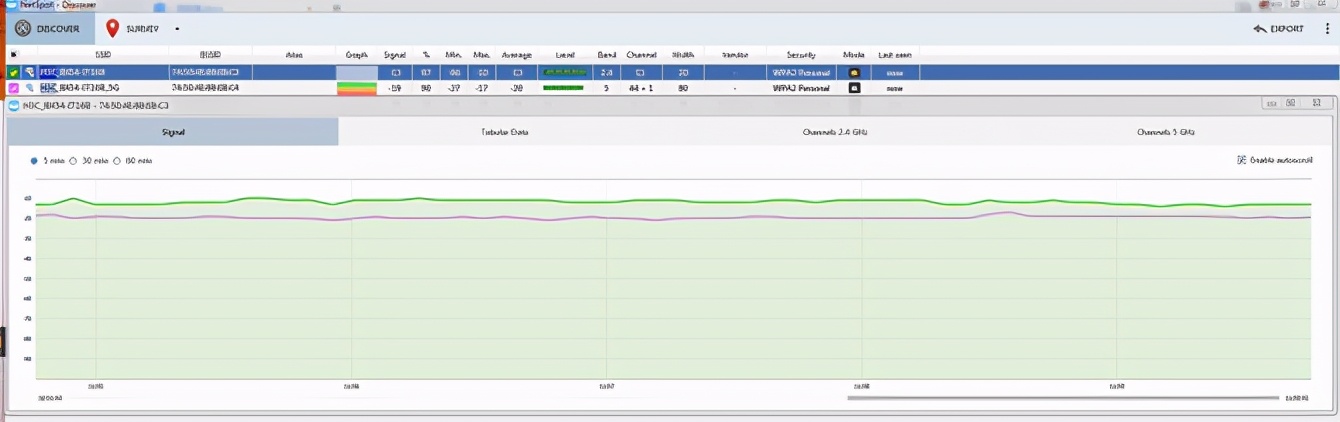Click the Export arrow icon
The height and width of the screenshot is (422, 1340).
1260,28
